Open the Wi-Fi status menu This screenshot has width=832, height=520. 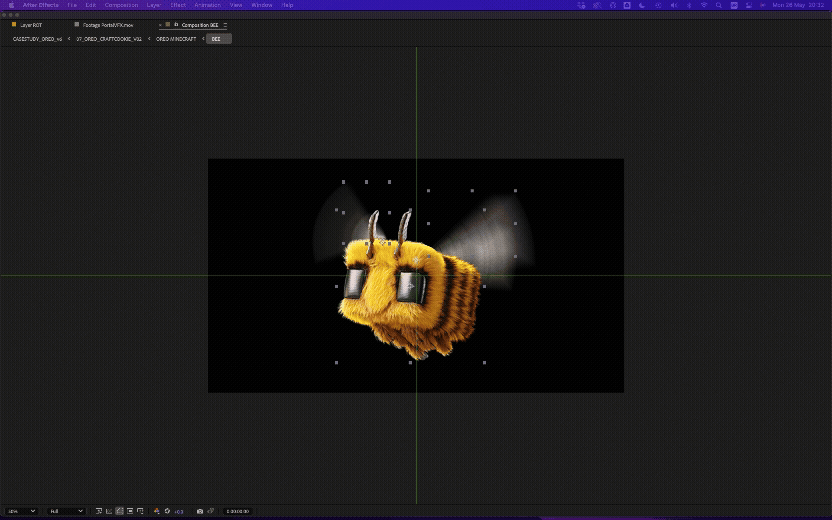[x=704, y=5]
